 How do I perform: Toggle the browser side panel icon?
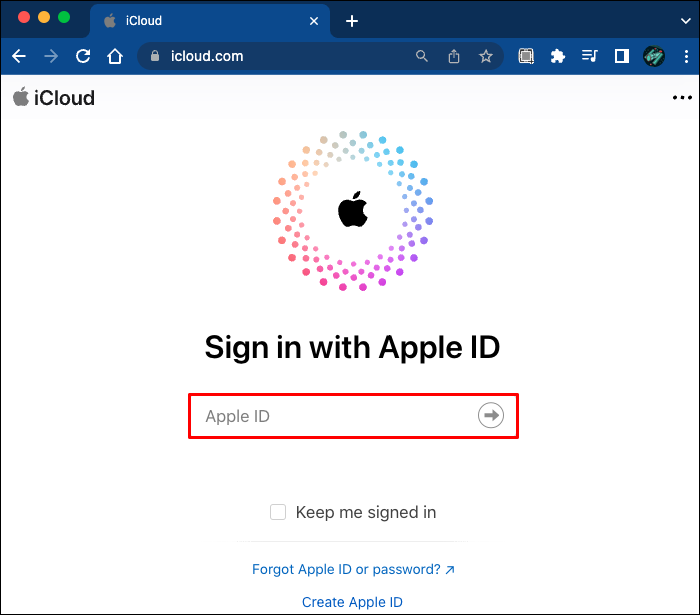[x=621, y=56]
